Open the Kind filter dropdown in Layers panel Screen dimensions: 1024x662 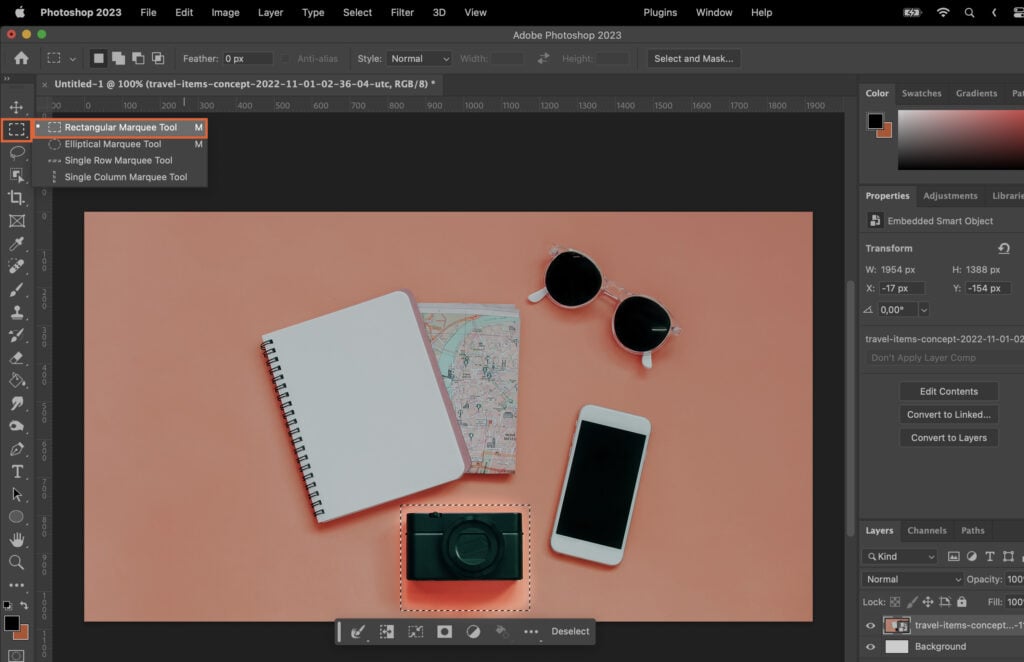(898, 555)
